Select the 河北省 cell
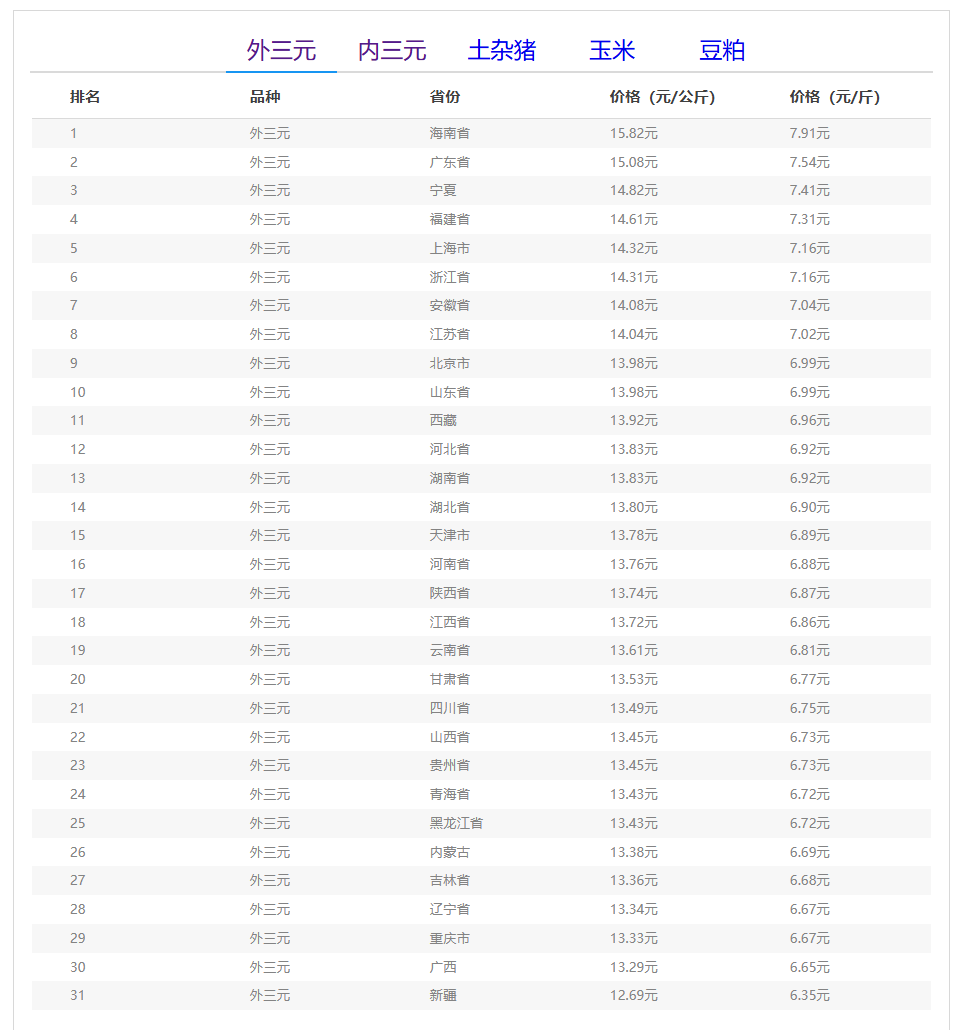 click(x=450, y=449)
